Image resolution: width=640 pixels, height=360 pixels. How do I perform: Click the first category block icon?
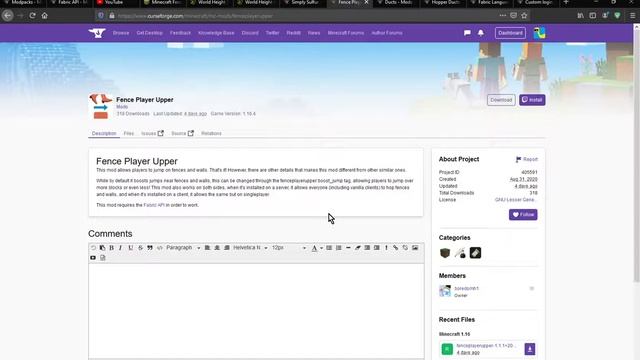click(x=445, y=253)
